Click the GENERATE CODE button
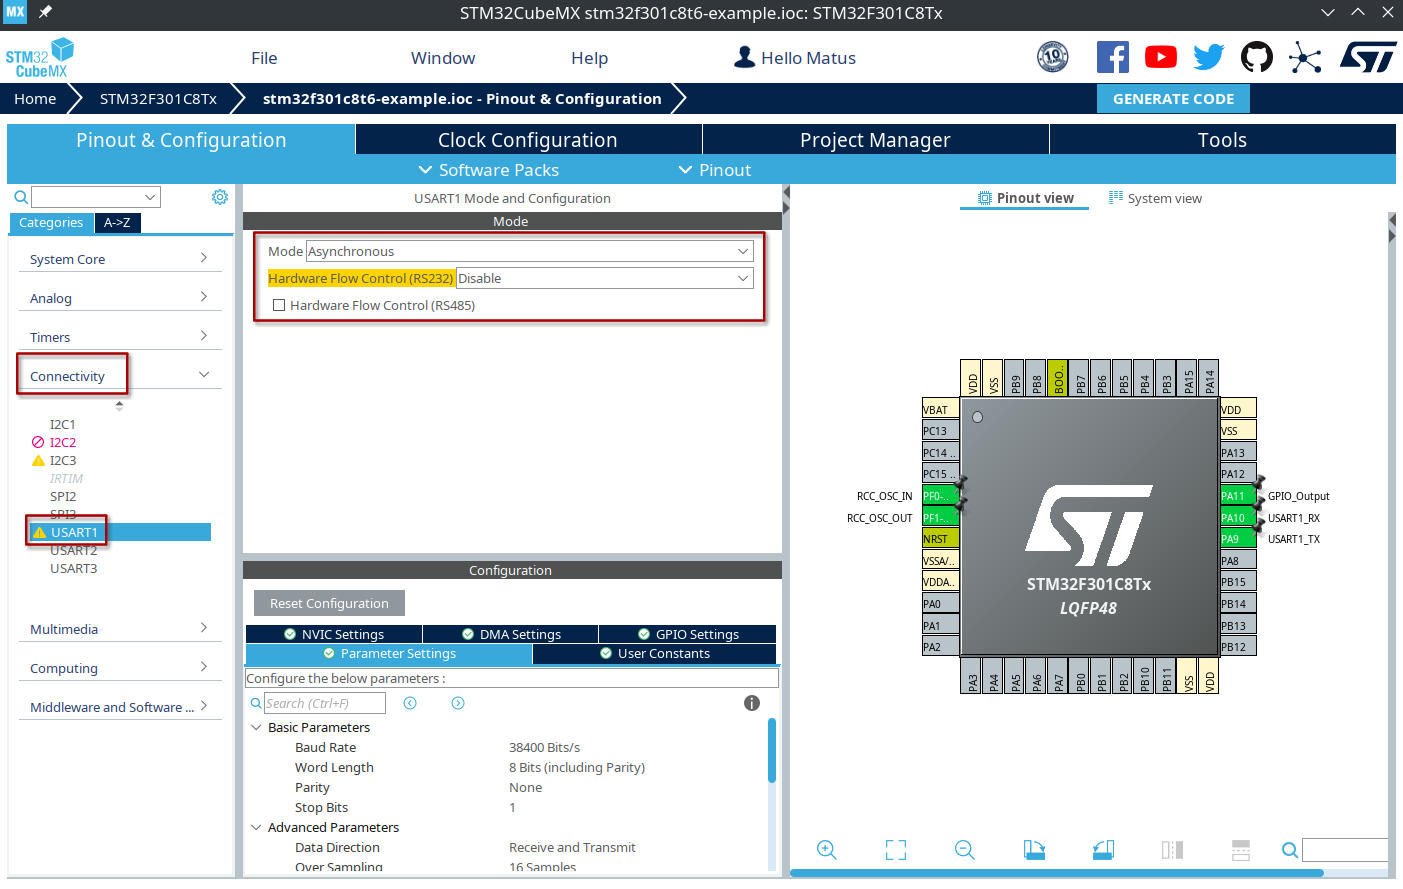This screenshot has width=1403, height=889. click(1172, 98)
